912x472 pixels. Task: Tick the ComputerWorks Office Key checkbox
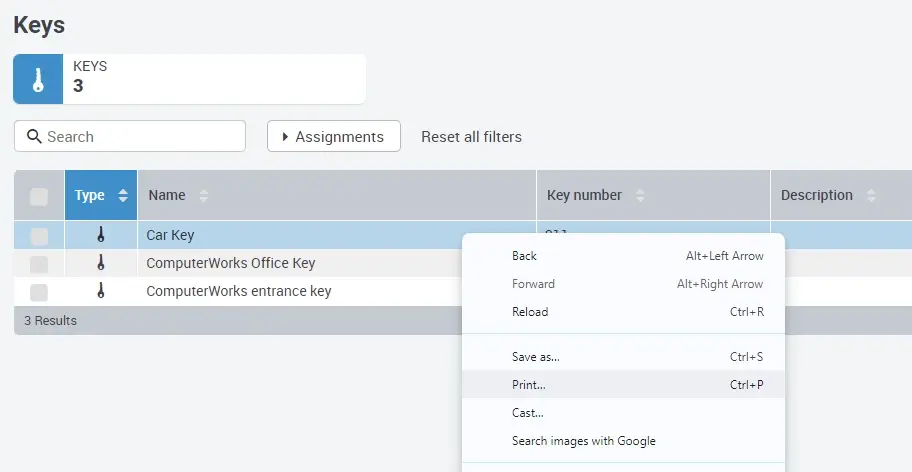(x=39, y=264)
